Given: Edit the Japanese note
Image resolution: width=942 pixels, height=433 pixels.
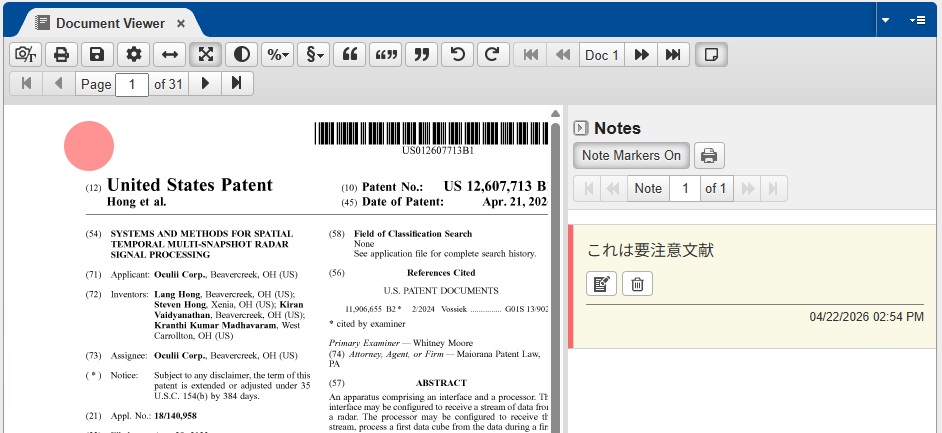Looking at the screenshot, I should coord(601,284).
